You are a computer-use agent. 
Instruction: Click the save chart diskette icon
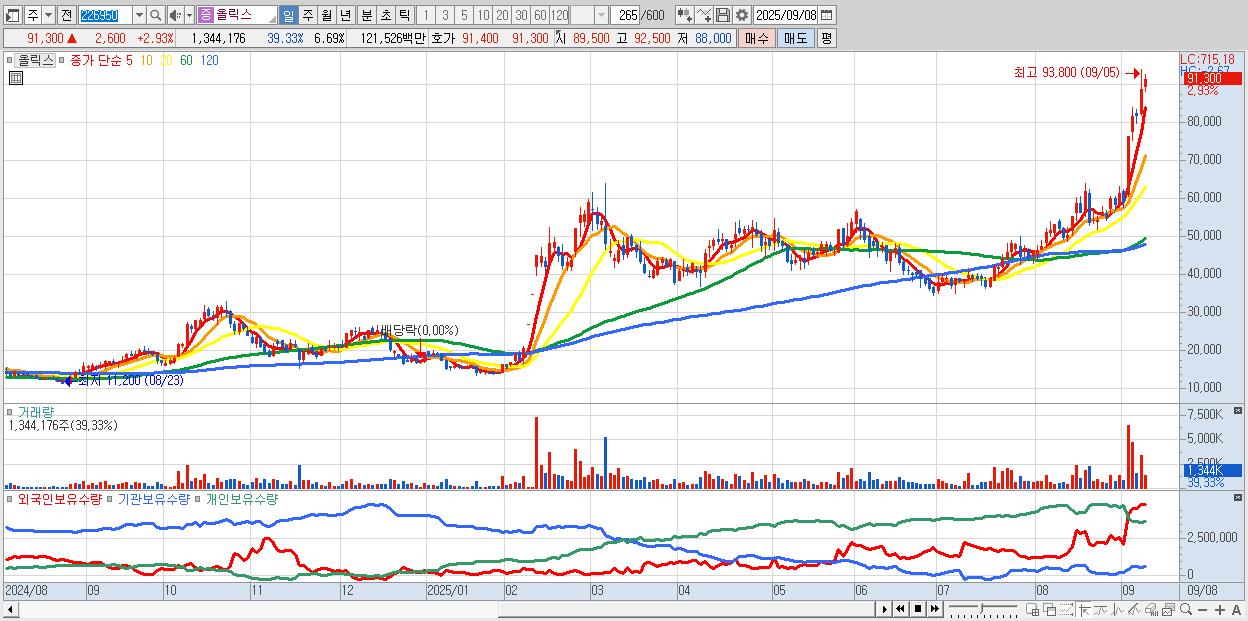click(722, 15)
